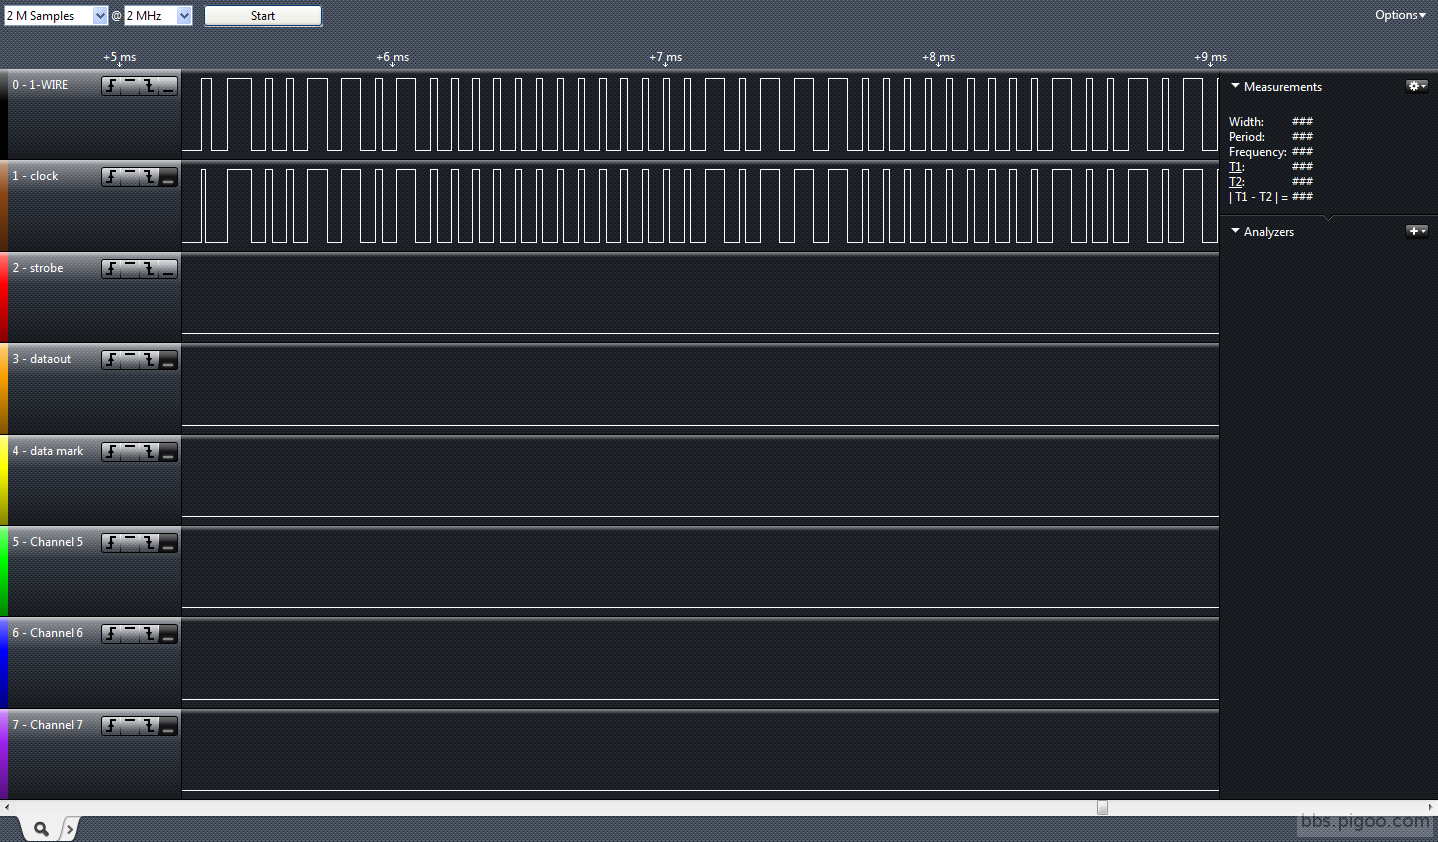Open the next tab with the chevron
Image resolution: width=1438 pixels, height=842 pixels.
(x=69, y=829)
